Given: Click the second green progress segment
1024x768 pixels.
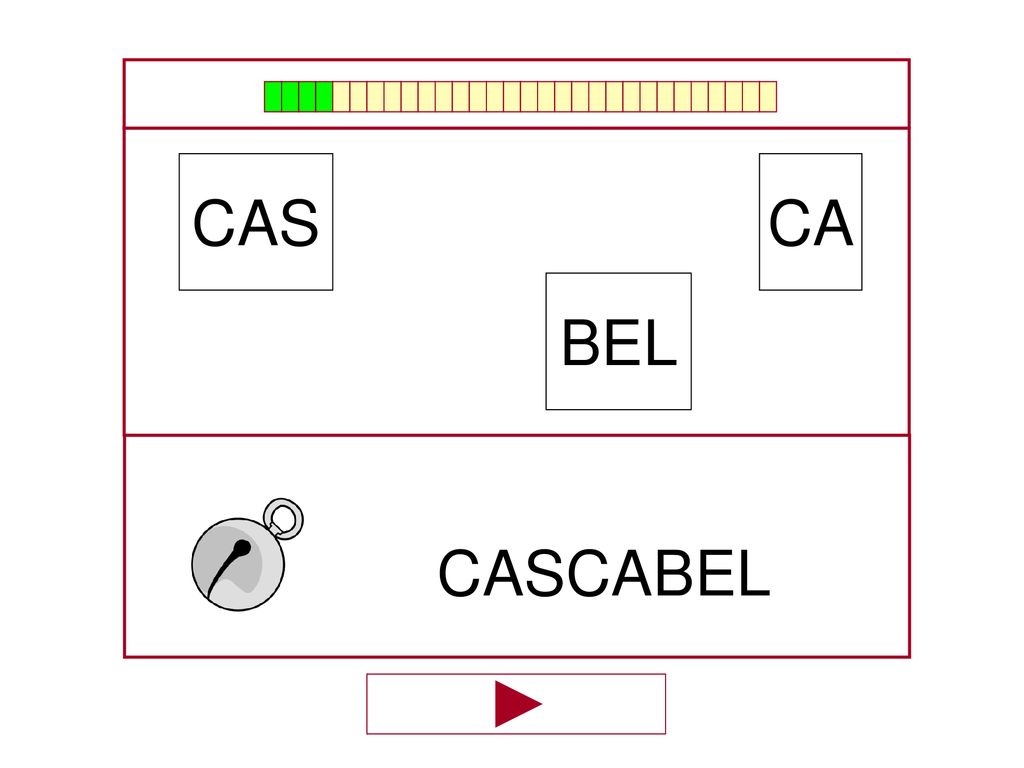Looking at the screenshot, I should [x=290, y=97].
